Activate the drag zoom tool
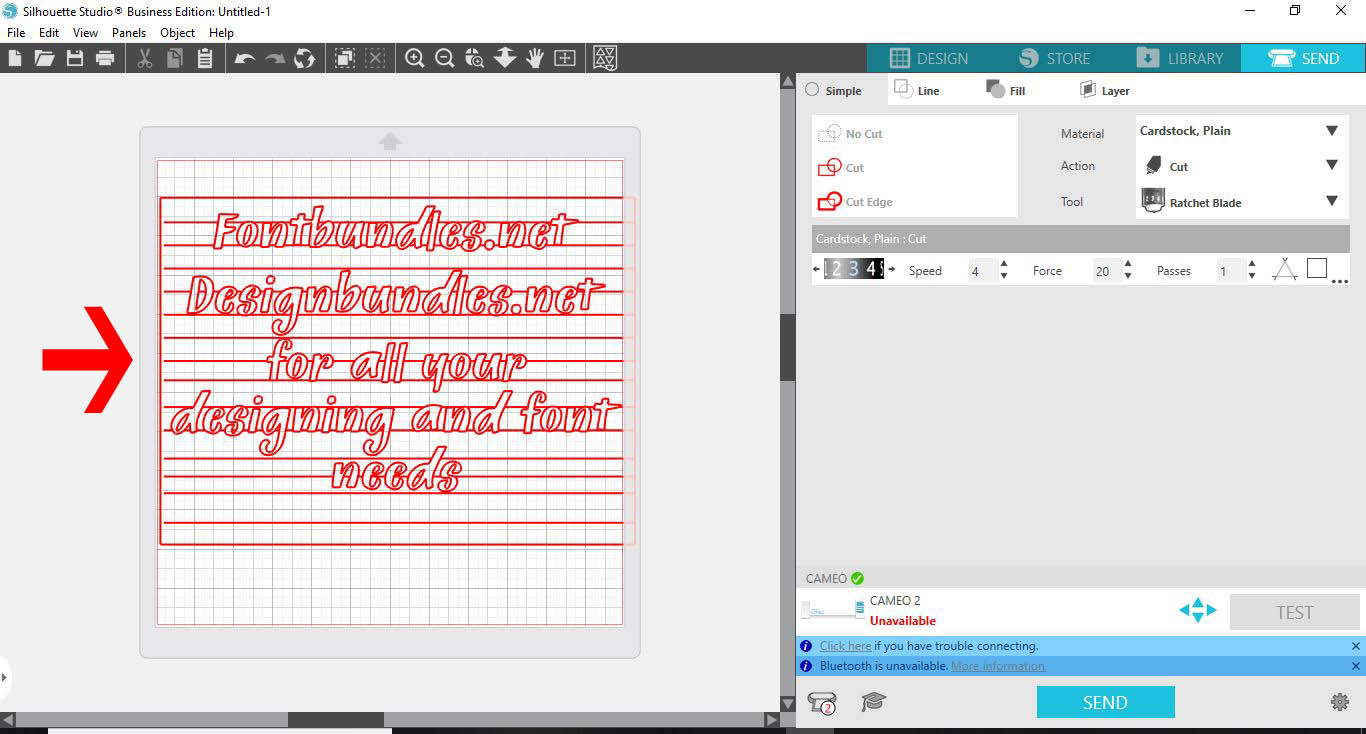1366x734 pixels. point(475,58)
